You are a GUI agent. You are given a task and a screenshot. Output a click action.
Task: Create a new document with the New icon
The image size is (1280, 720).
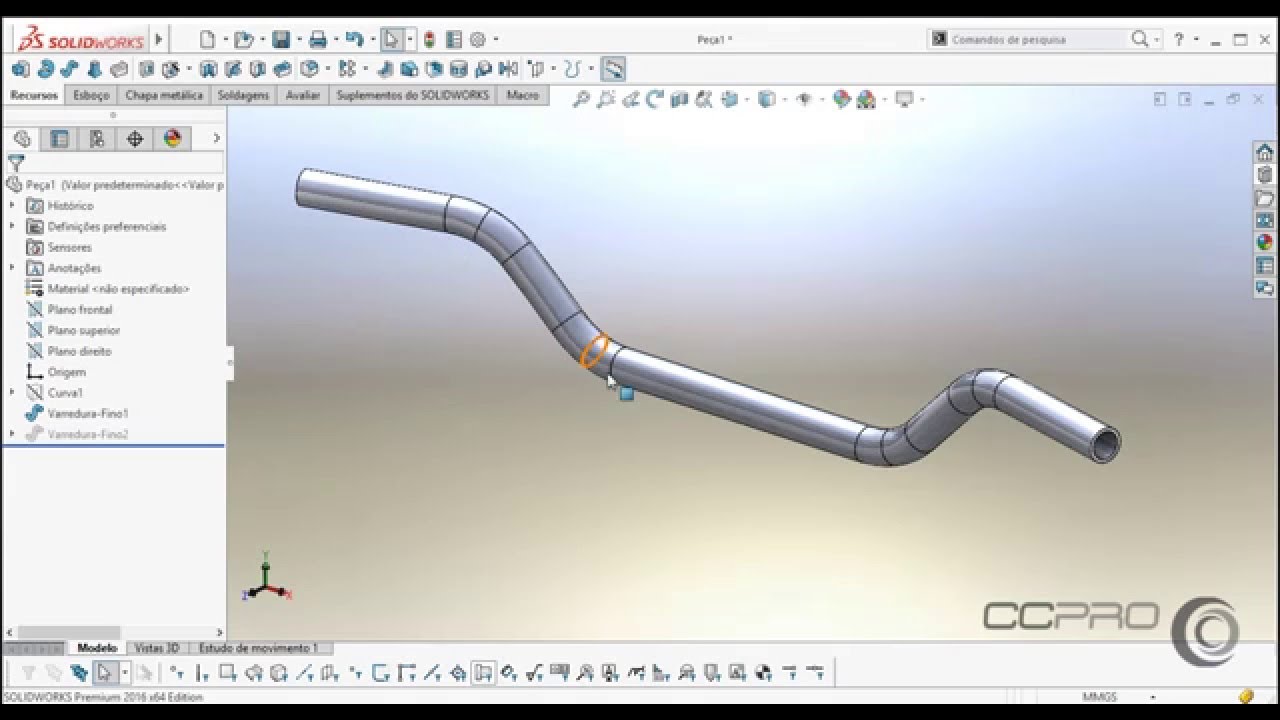pos(207,40)
